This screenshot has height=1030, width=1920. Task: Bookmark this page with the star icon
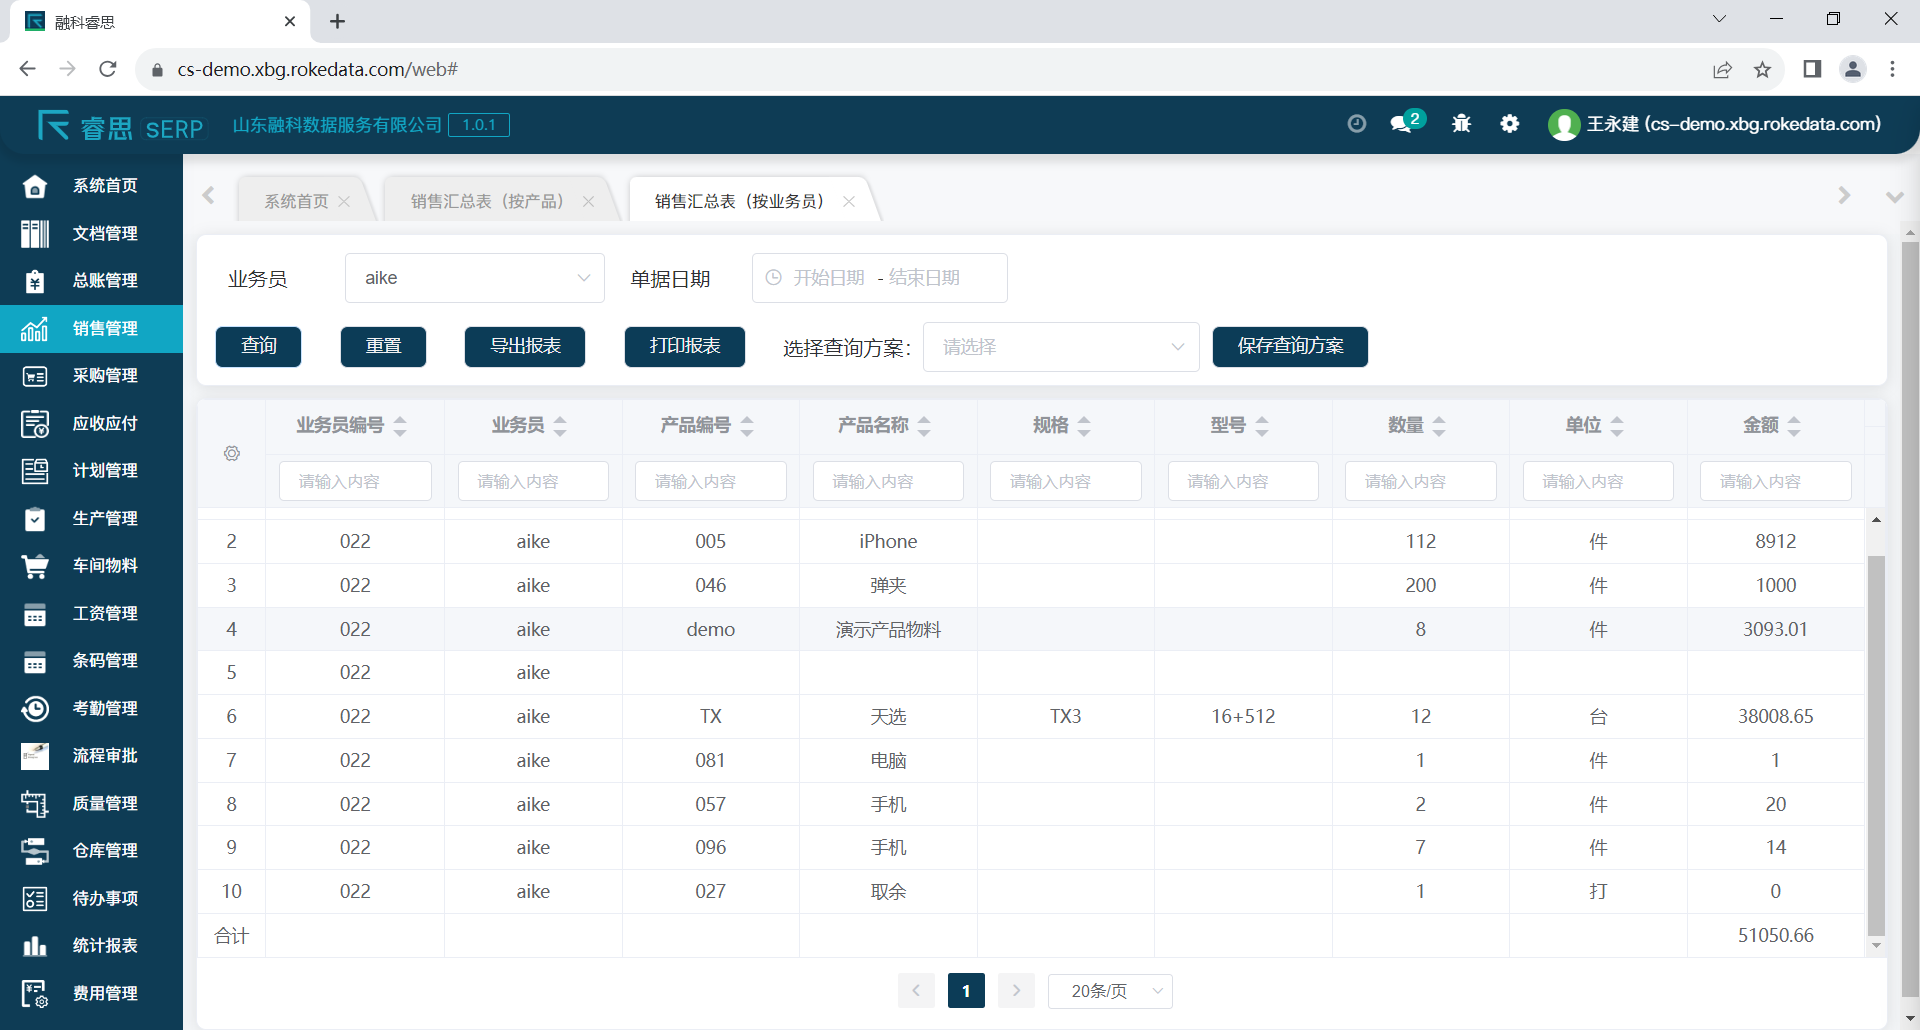[1762, 69]
